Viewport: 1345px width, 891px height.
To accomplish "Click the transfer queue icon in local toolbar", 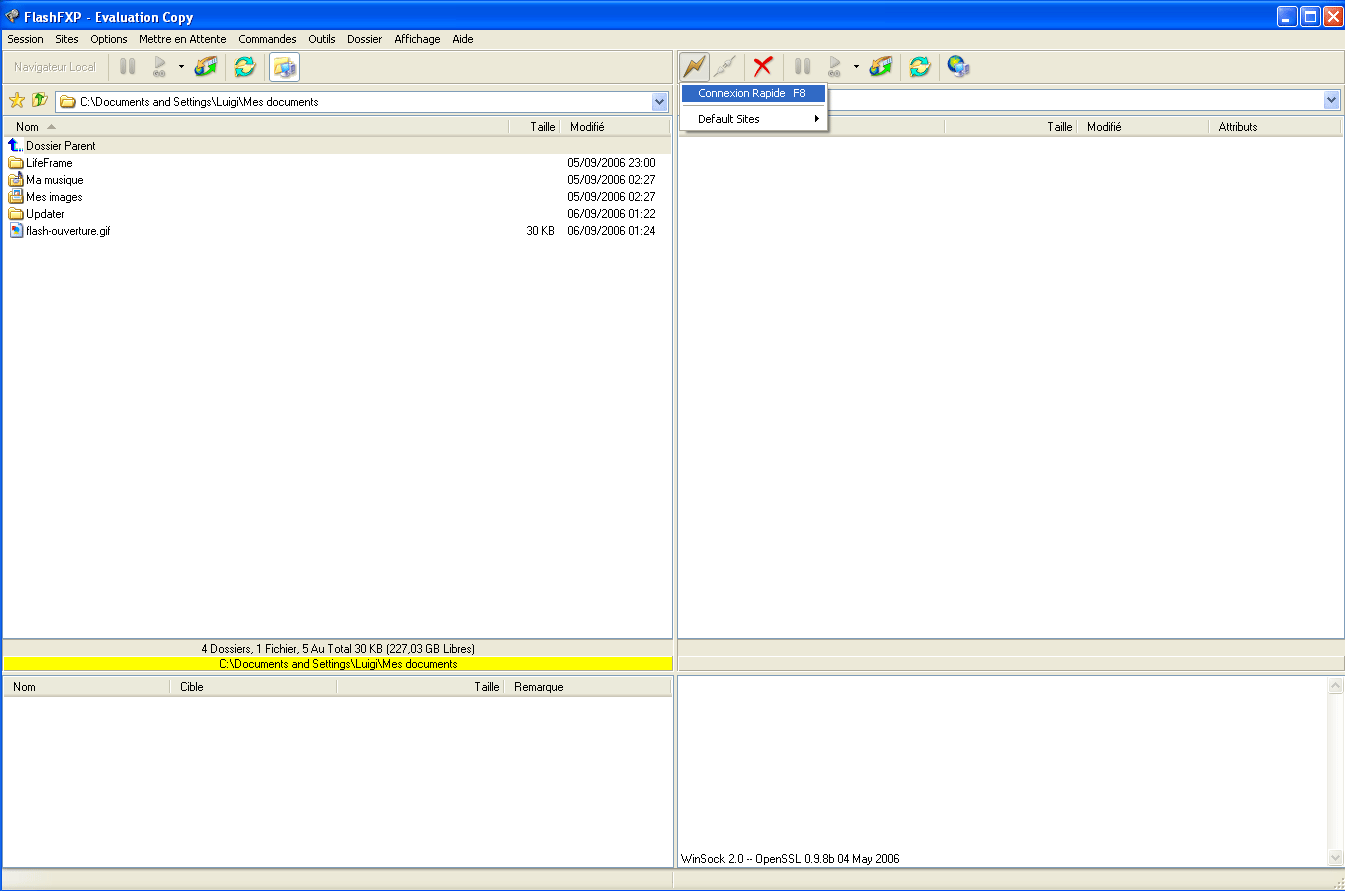I will [206, 67].
